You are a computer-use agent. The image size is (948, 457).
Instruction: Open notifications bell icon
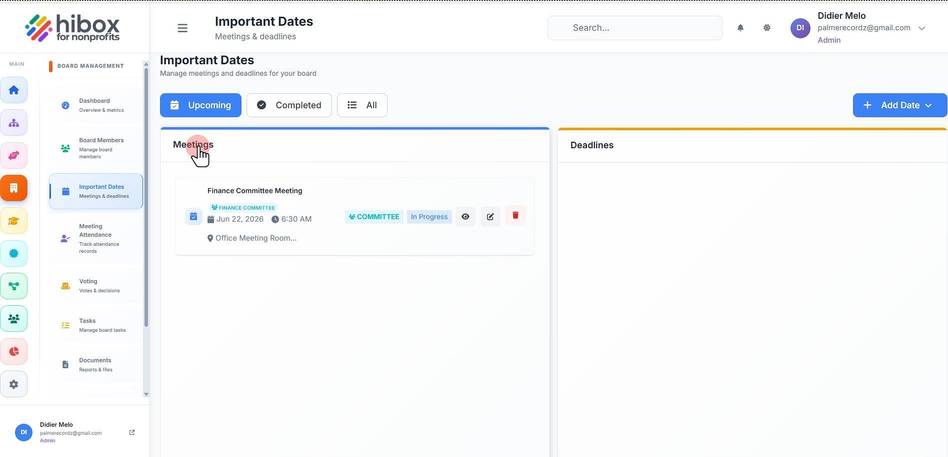tap(740, 28)
